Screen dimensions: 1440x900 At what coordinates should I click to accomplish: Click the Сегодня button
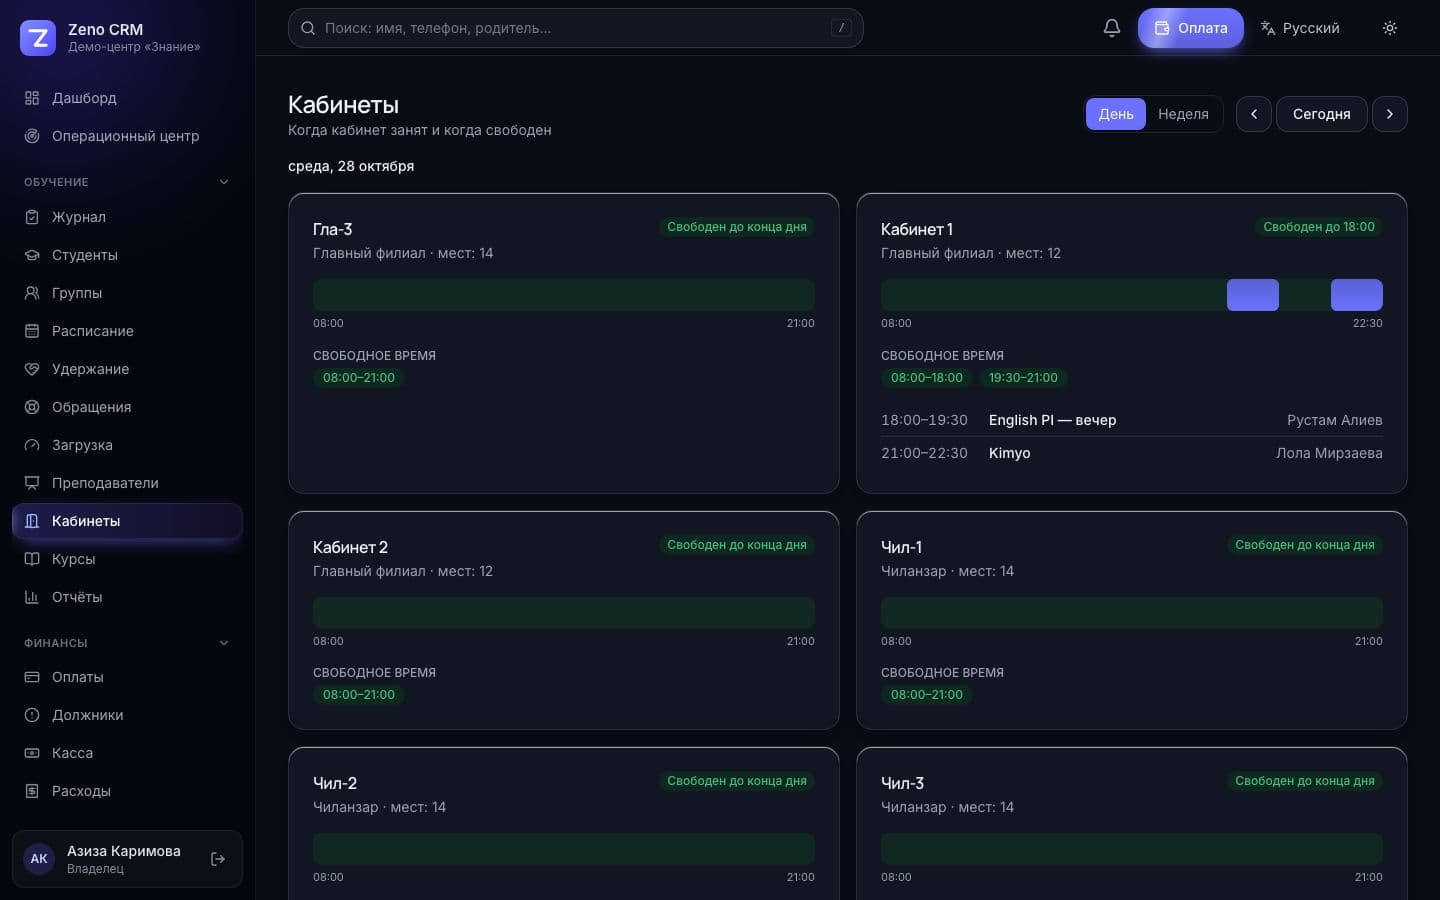coord(1321,114)
